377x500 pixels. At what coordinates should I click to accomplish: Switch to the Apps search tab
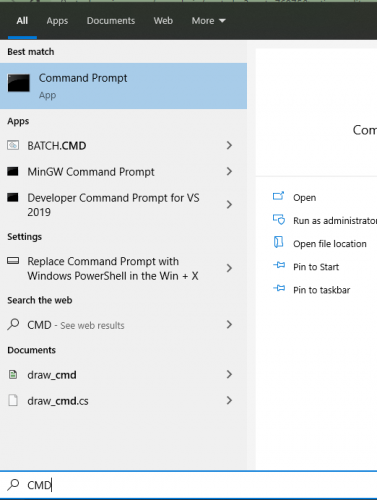(x=57, y=21)
